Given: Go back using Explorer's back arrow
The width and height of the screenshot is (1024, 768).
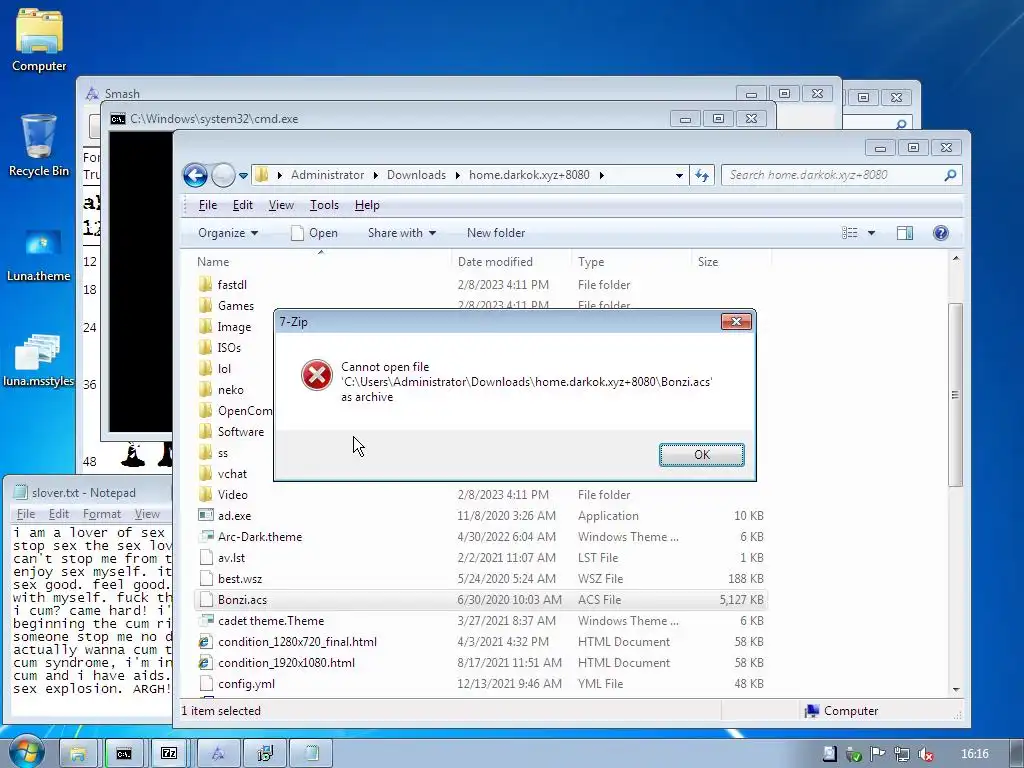Looking at the screenshot, I should click(x=195, y=175).
